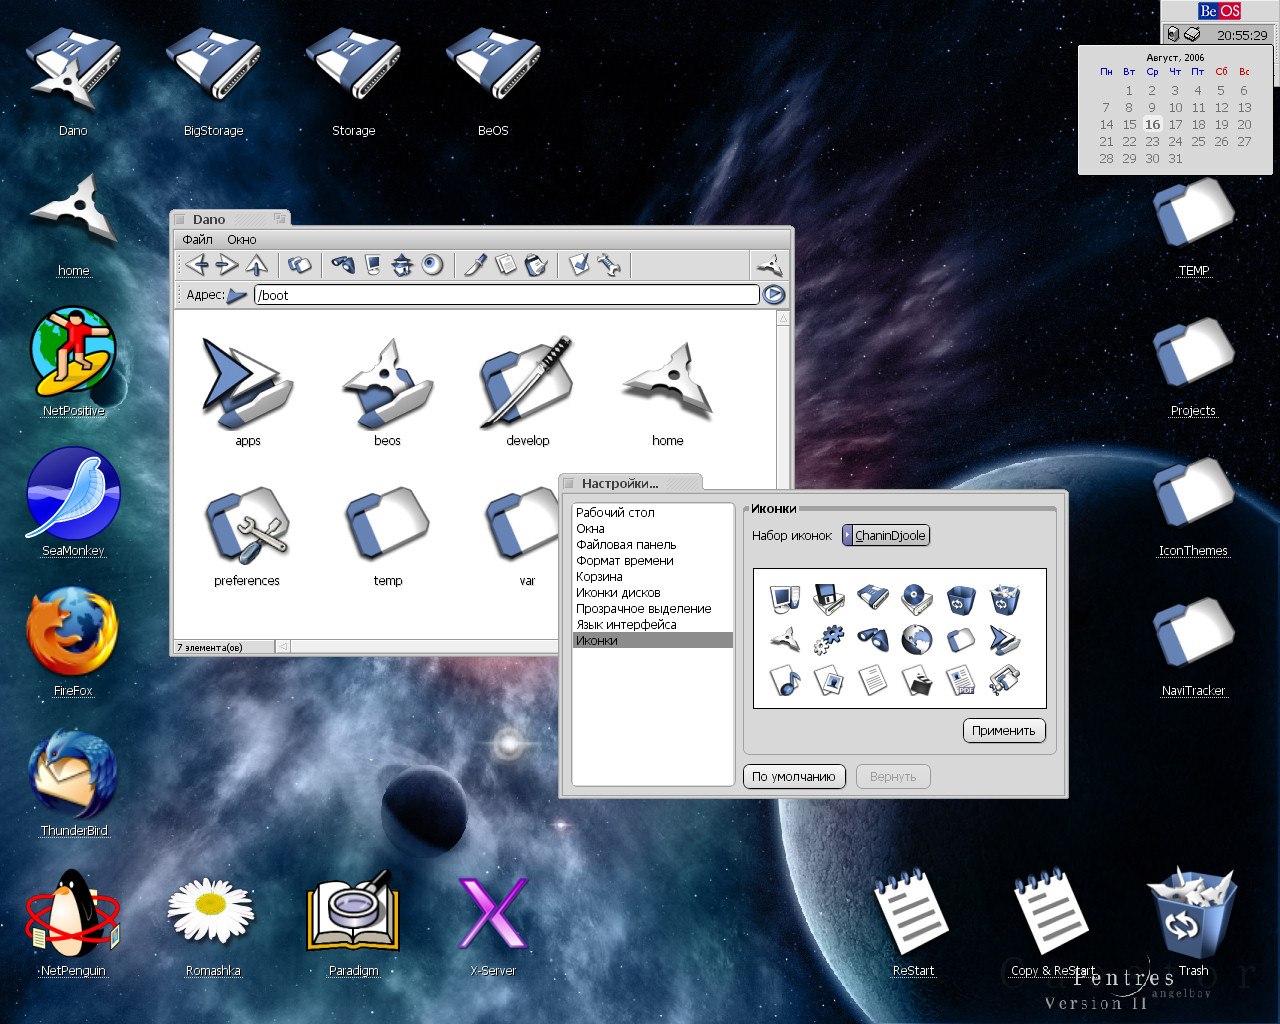Click the overlapping windows icon in Dano toolbar

(299, 265)
